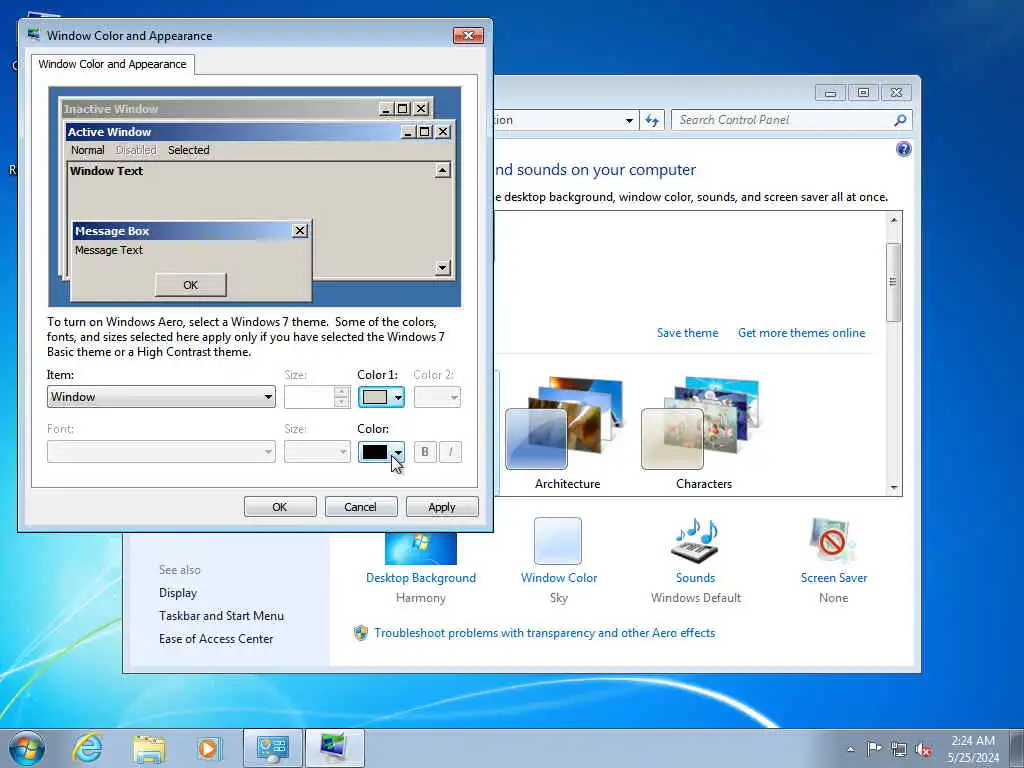Open Troubleshoot problems with transparency link
The width and height of the screenshot is (1024, 768).
tap(544, 633)
